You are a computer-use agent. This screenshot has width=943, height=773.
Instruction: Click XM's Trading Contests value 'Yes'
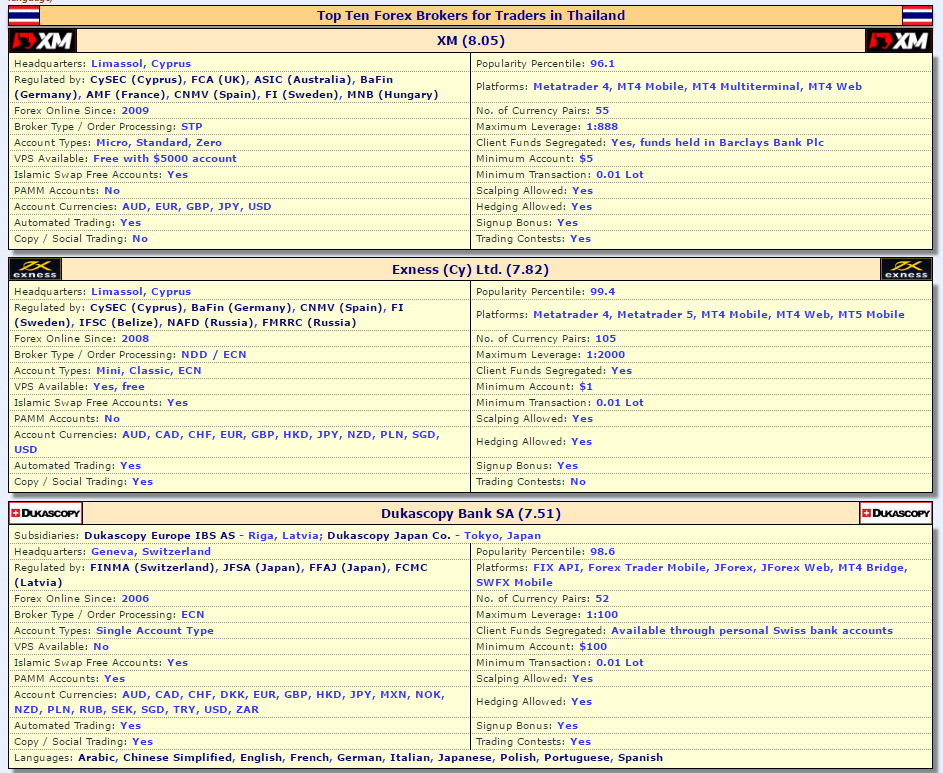(x=580, y=239)
